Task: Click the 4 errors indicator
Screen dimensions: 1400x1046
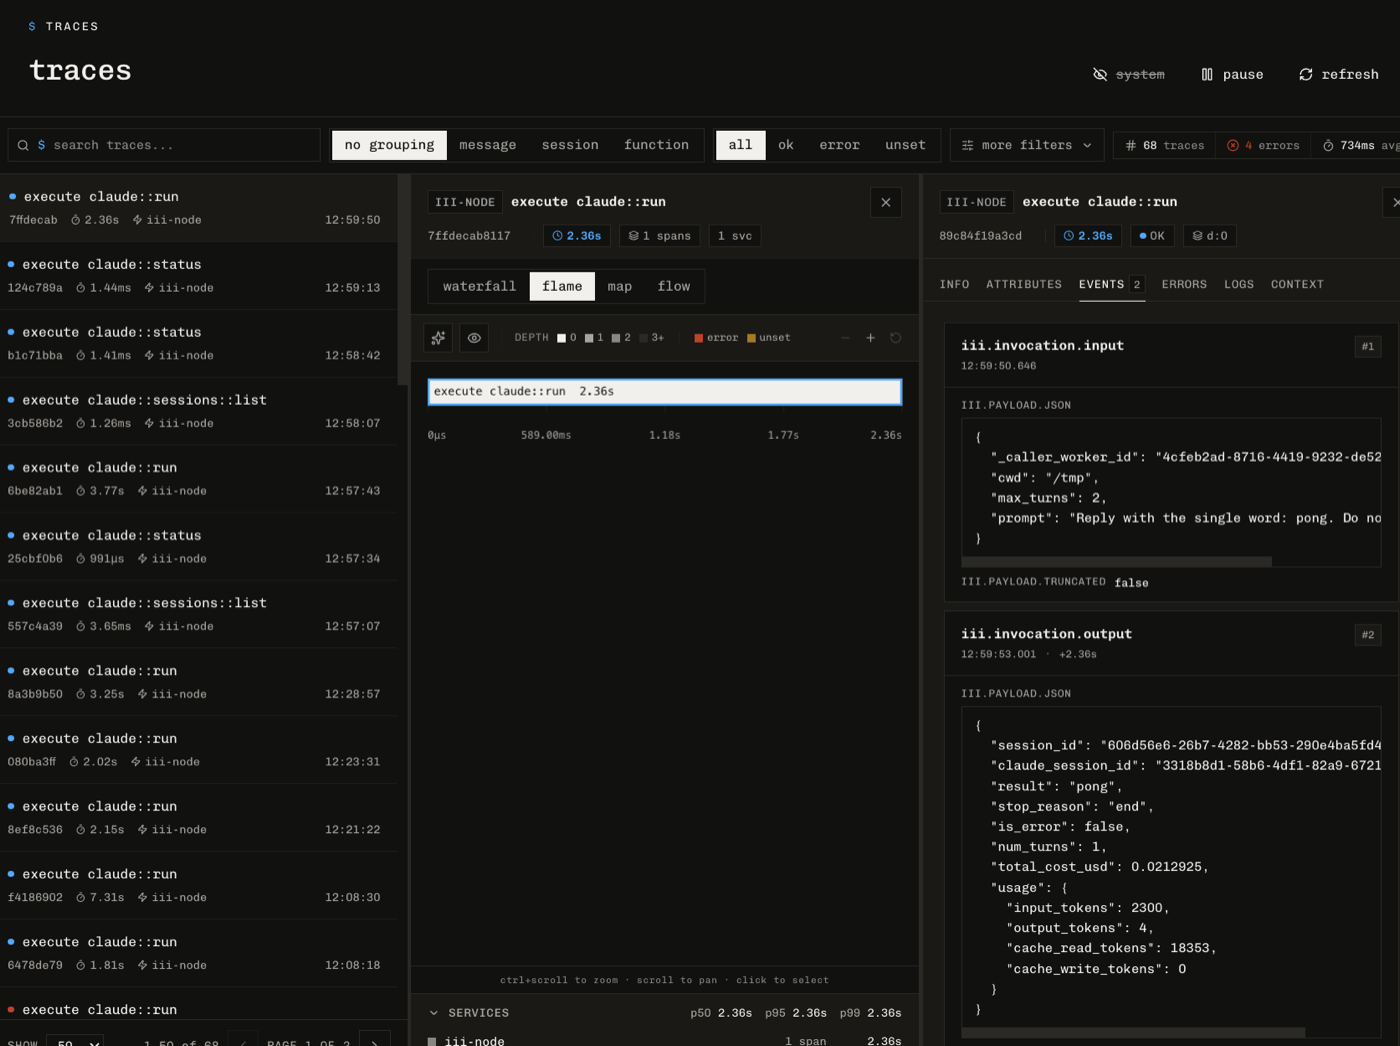Action: (x=1263, y=145)
